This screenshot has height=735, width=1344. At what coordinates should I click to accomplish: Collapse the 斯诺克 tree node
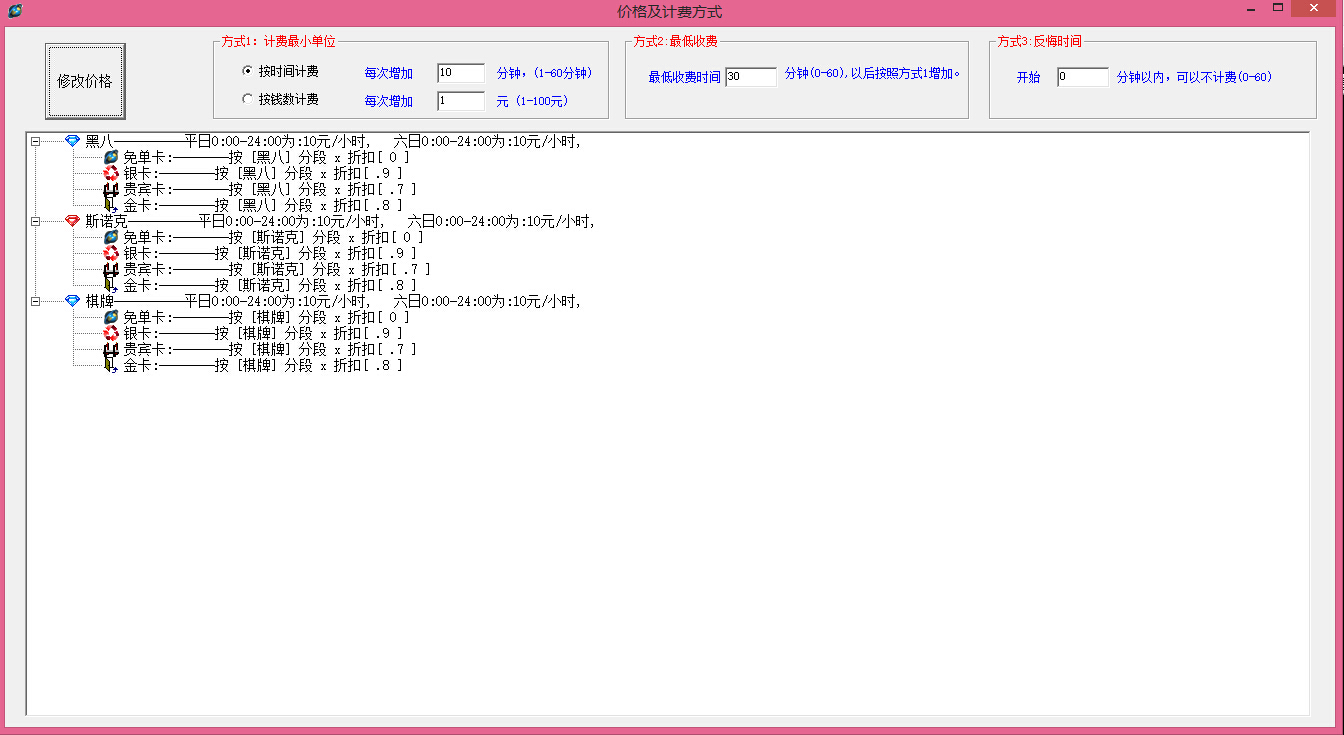click(x=35, y=222)
